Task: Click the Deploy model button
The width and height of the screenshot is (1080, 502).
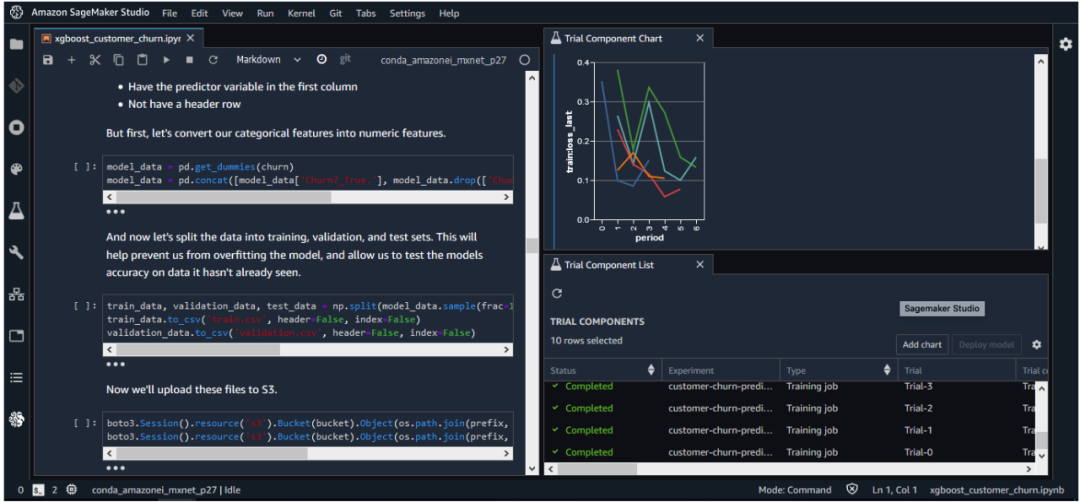Action: point(986,344)
